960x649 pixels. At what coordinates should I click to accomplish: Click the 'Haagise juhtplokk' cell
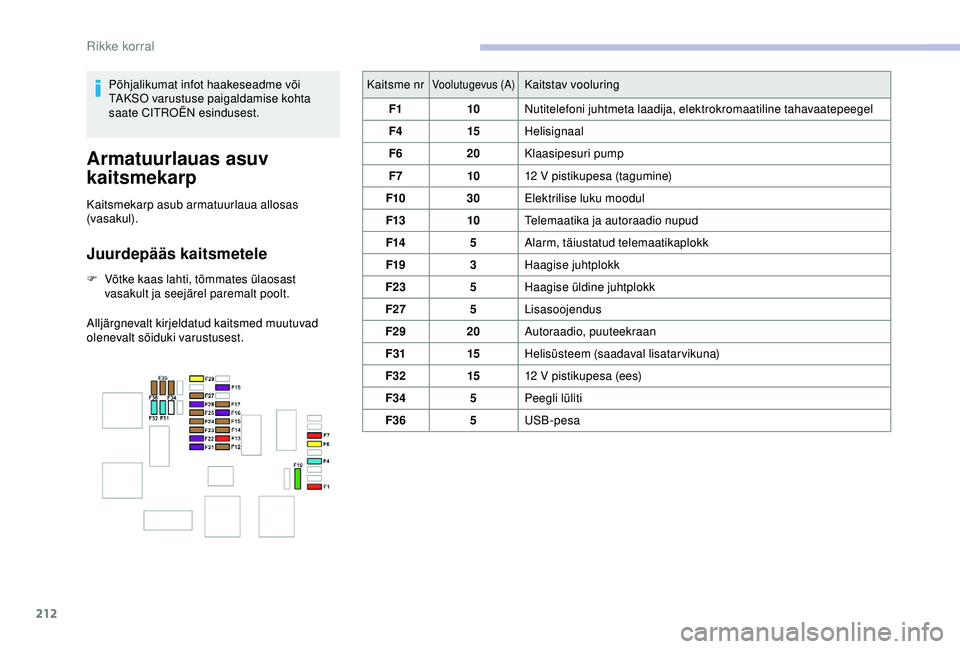point(704,264)
